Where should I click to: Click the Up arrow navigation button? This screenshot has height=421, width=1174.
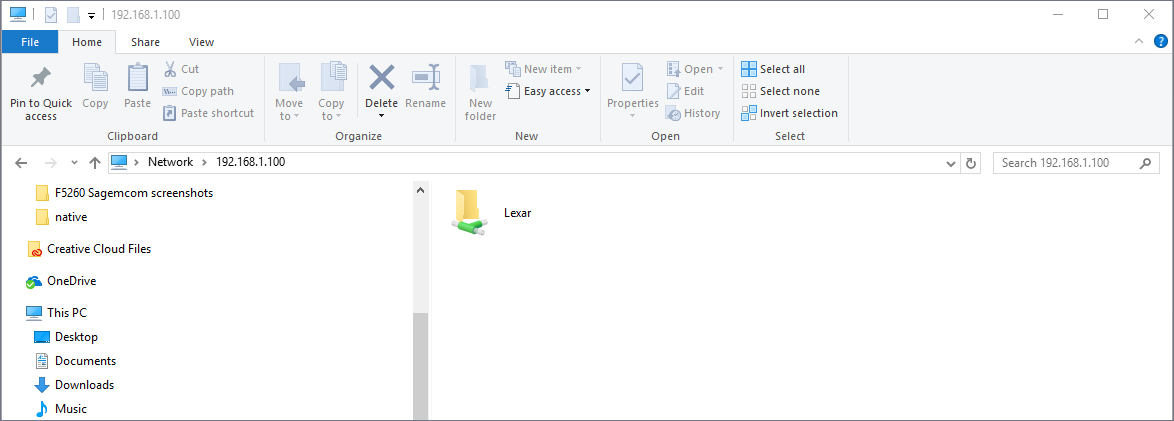[95, 162]
